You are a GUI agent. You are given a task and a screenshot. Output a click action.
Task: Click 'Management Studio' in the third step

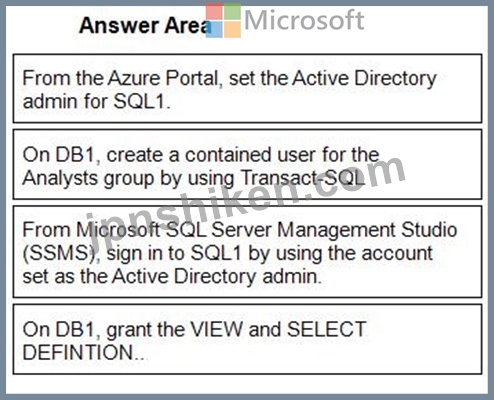(x=367, y=230)
